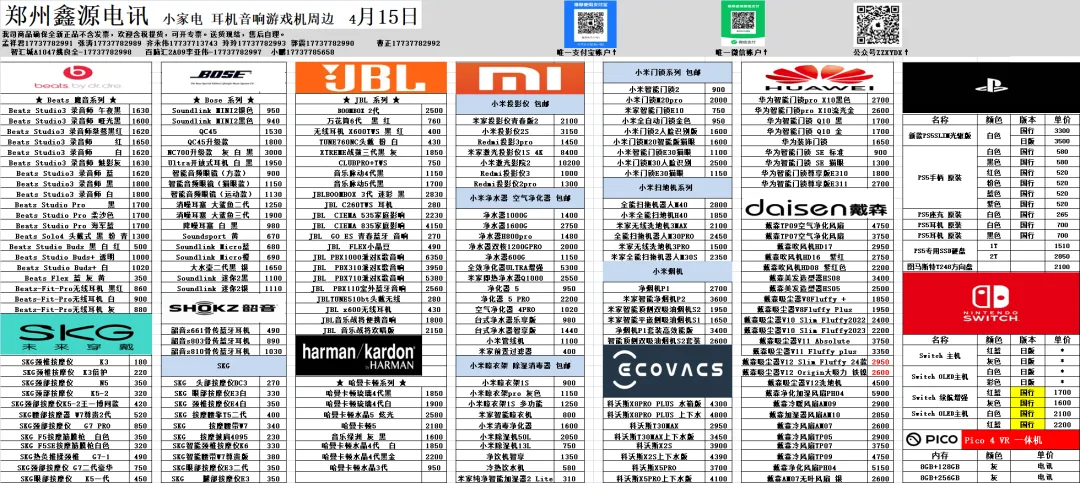The image size is (1080, 483).
Task: Click the 8GB+128GB memory cell
Action: click(x=939, y=466)
